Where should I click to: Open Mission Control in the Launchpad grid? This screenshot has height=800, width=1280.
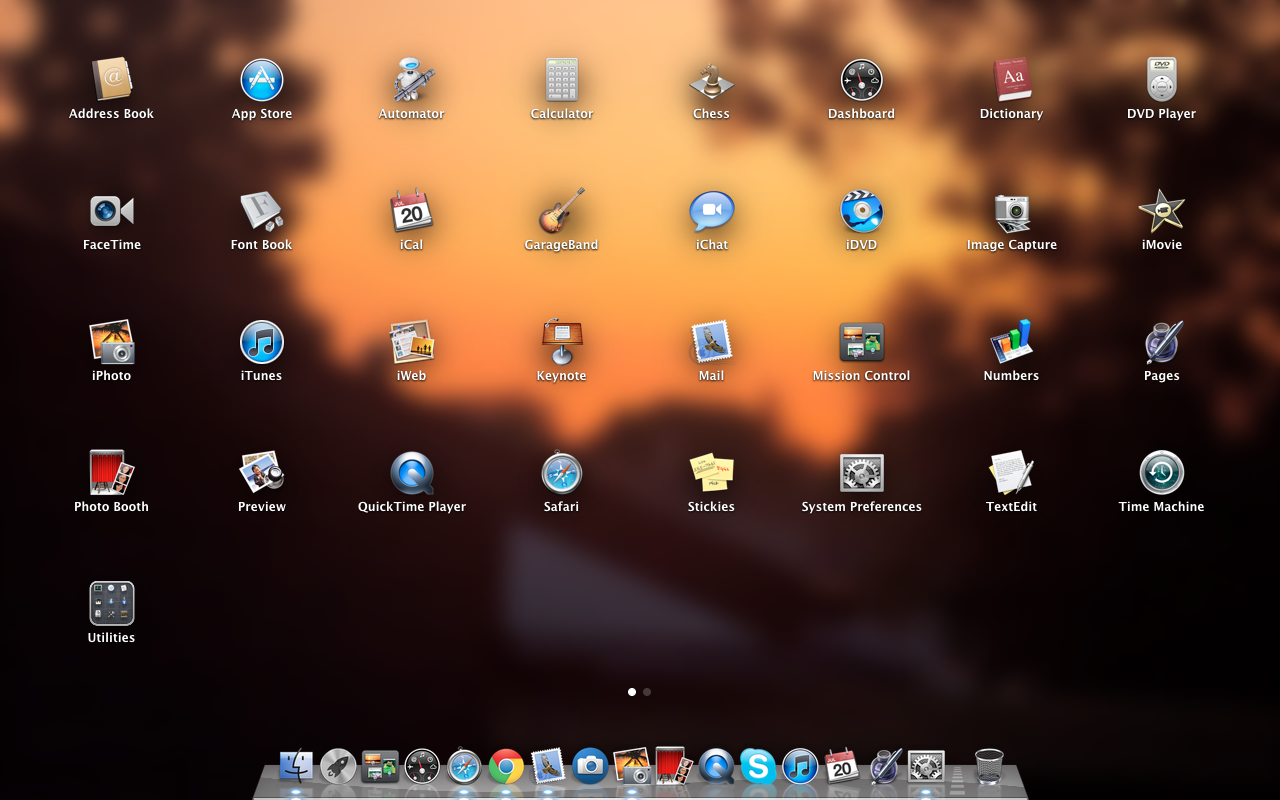tap(861, 342)
